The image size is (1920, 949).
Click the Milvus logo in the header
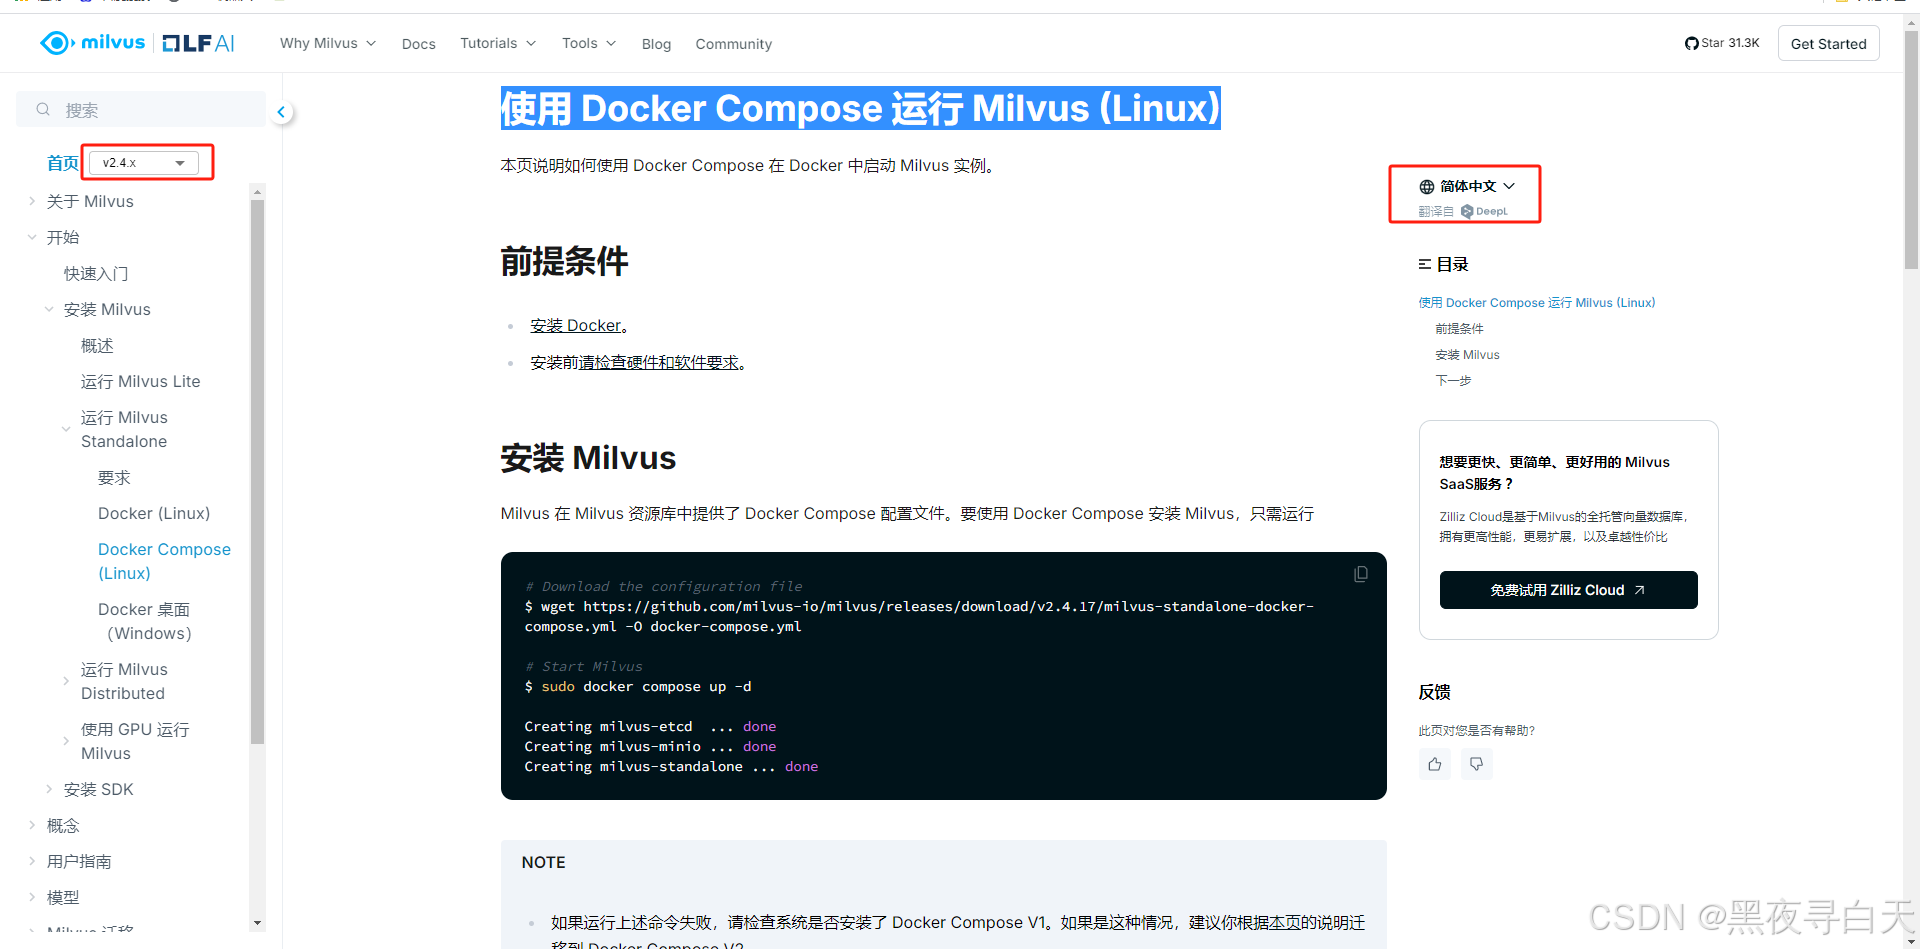coord(92,43)
